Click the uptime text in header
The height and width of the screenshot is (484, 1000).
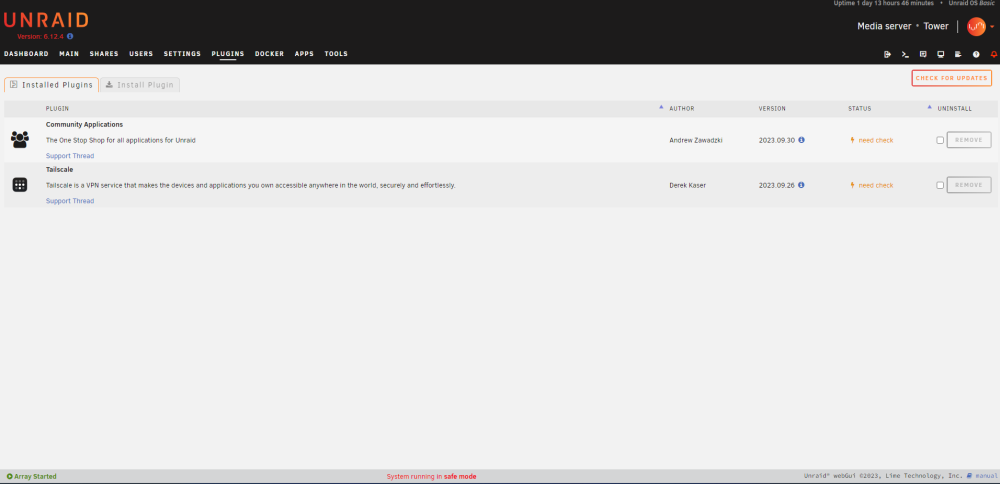tap(883, 3)
